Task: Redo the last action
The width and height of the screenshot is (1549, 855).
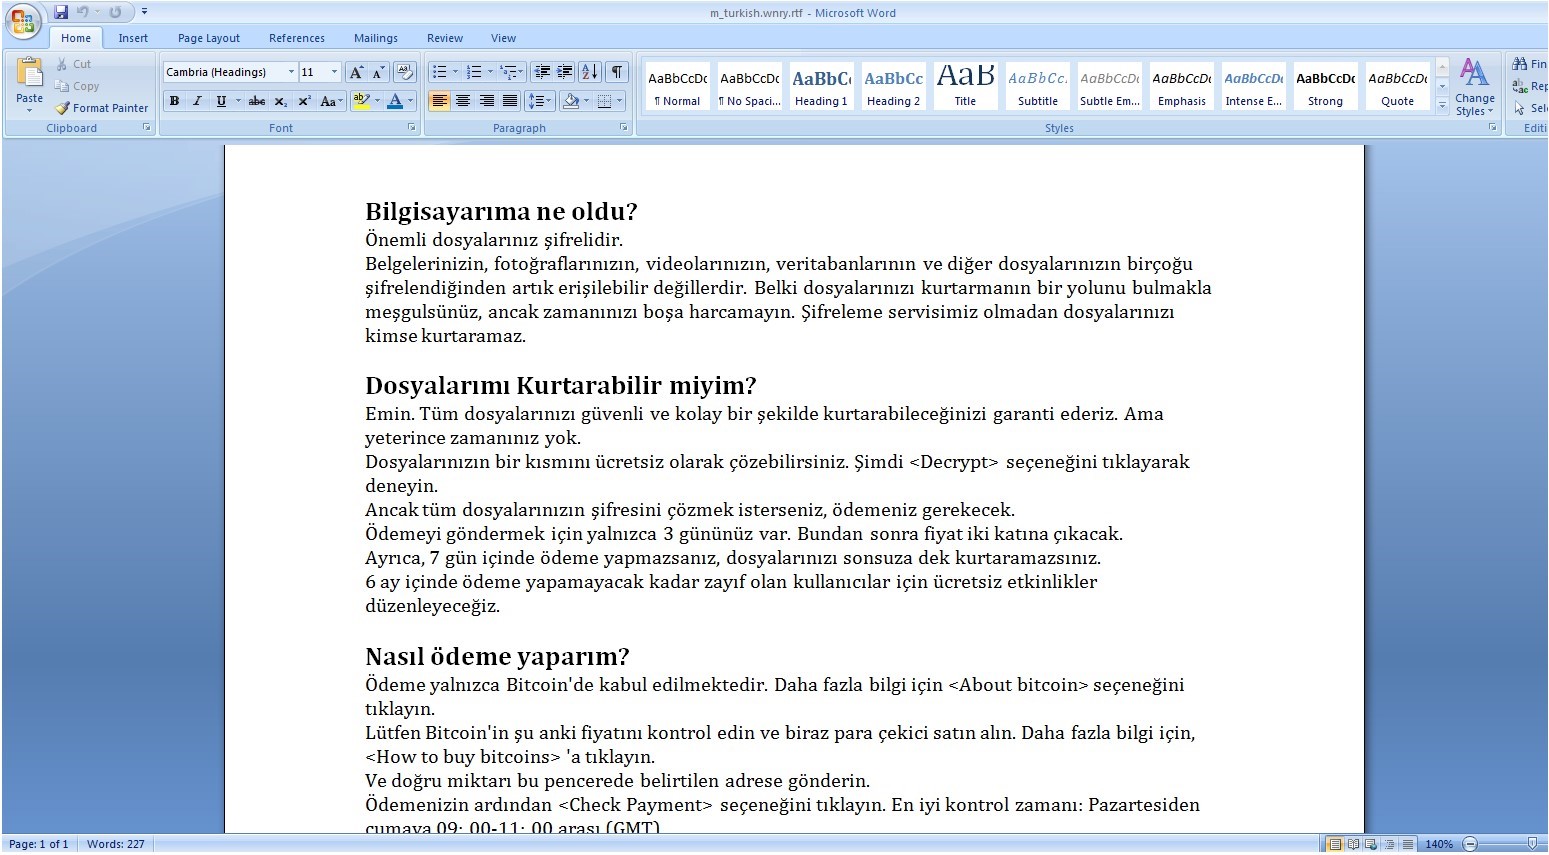Action: tap(115, 12)
